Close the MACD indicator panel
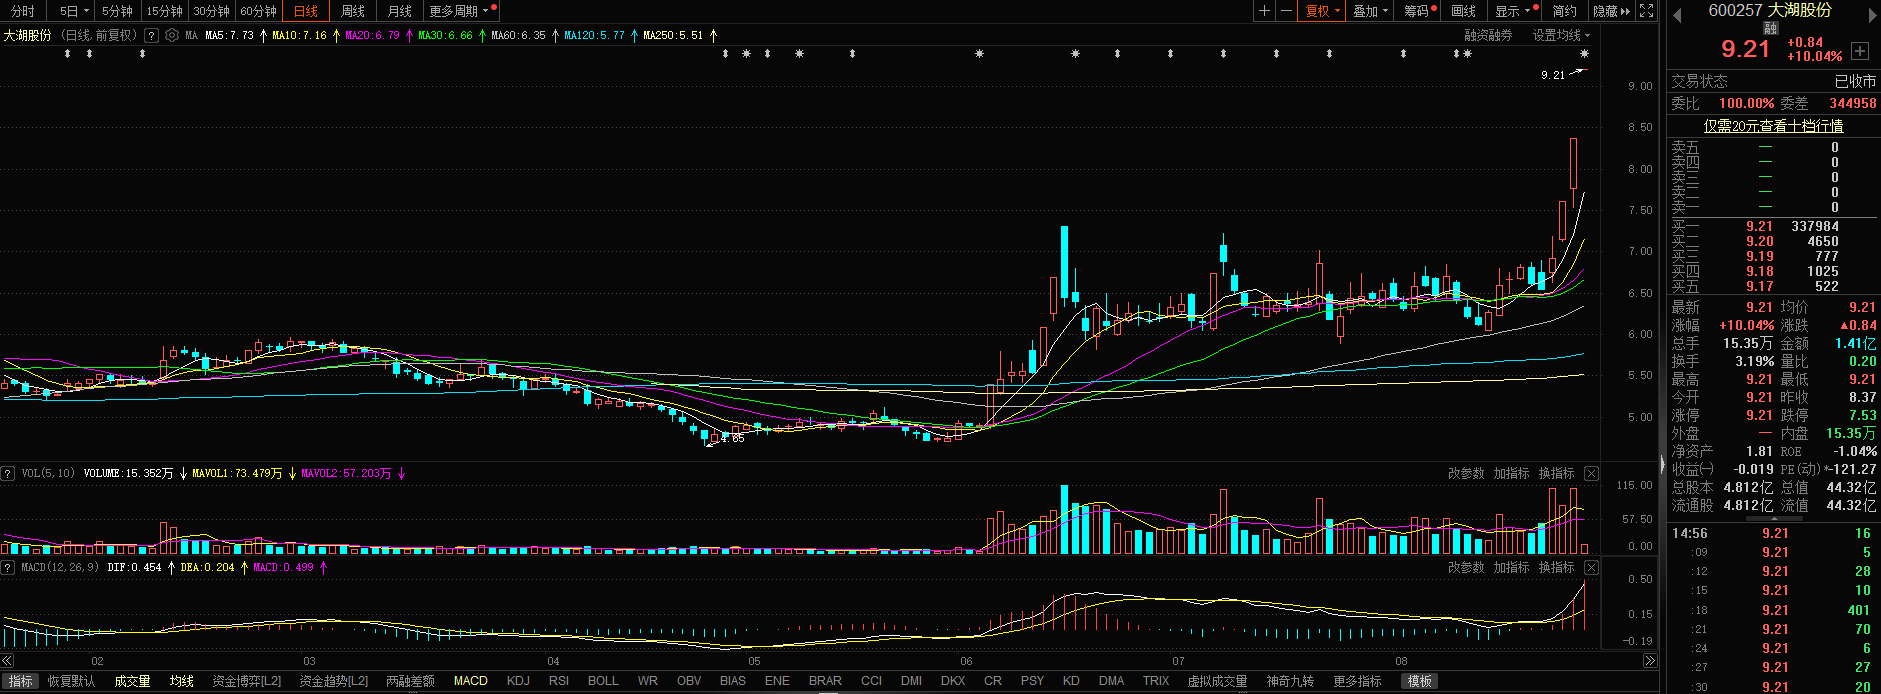Screen dimensions: 1881x694 click(1591, 567)
